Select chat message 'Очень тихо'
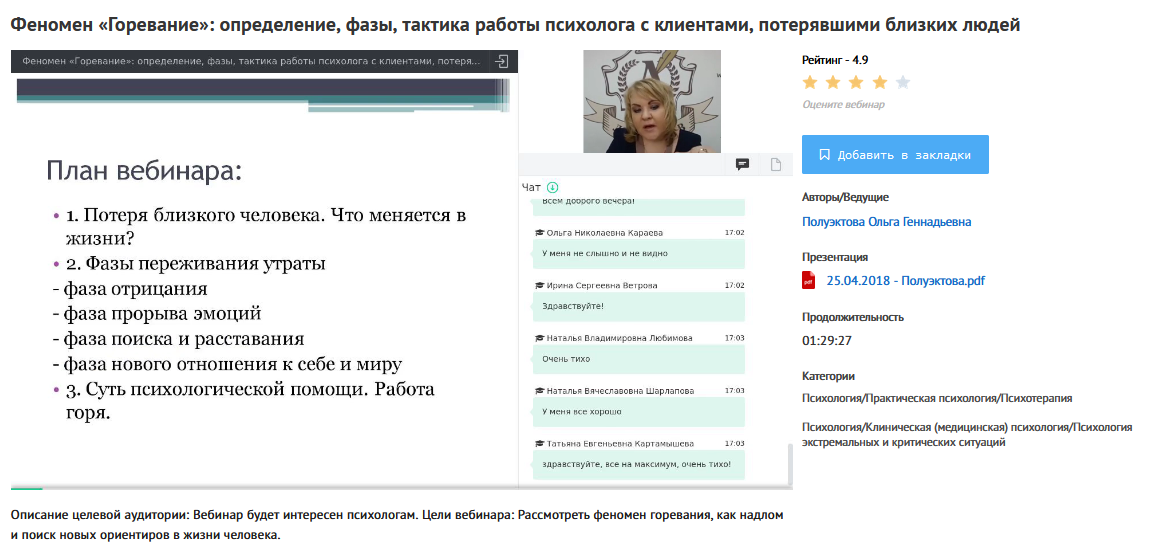The width and height of the screenshot is (1174, 550). pyautogui.click(x=638, y=358)
